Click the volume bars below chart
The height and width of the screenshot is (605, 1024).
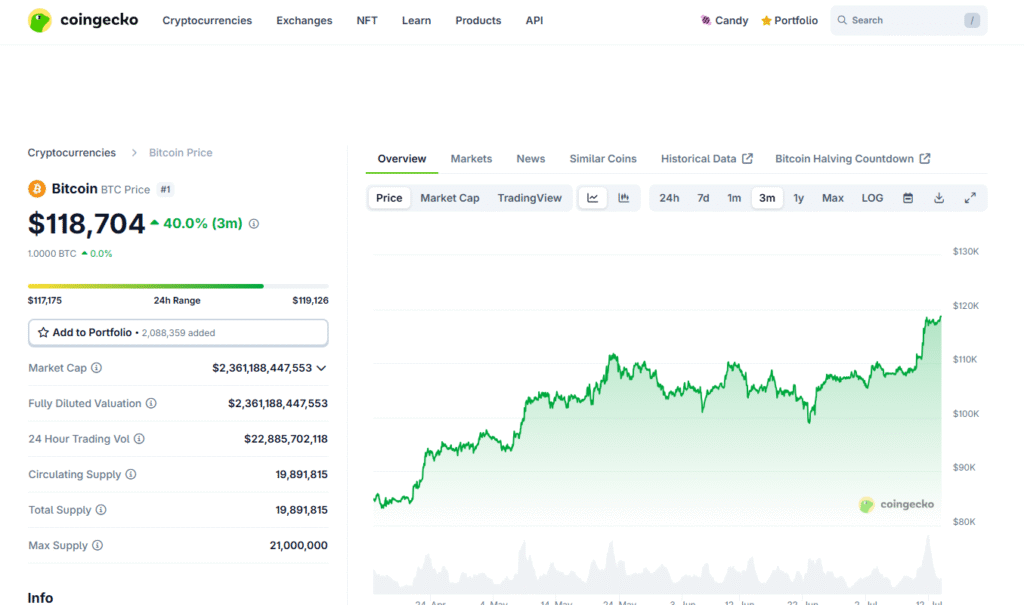(657, 566)
